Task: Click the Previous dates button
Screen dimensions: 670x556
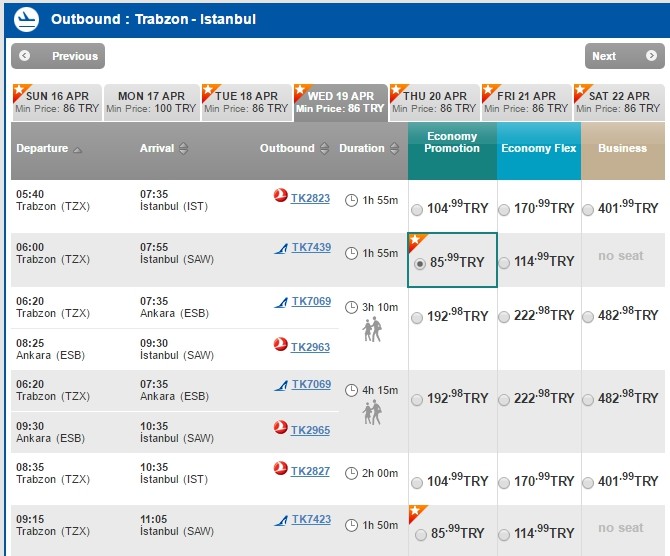Action: (x=58, y=56)
